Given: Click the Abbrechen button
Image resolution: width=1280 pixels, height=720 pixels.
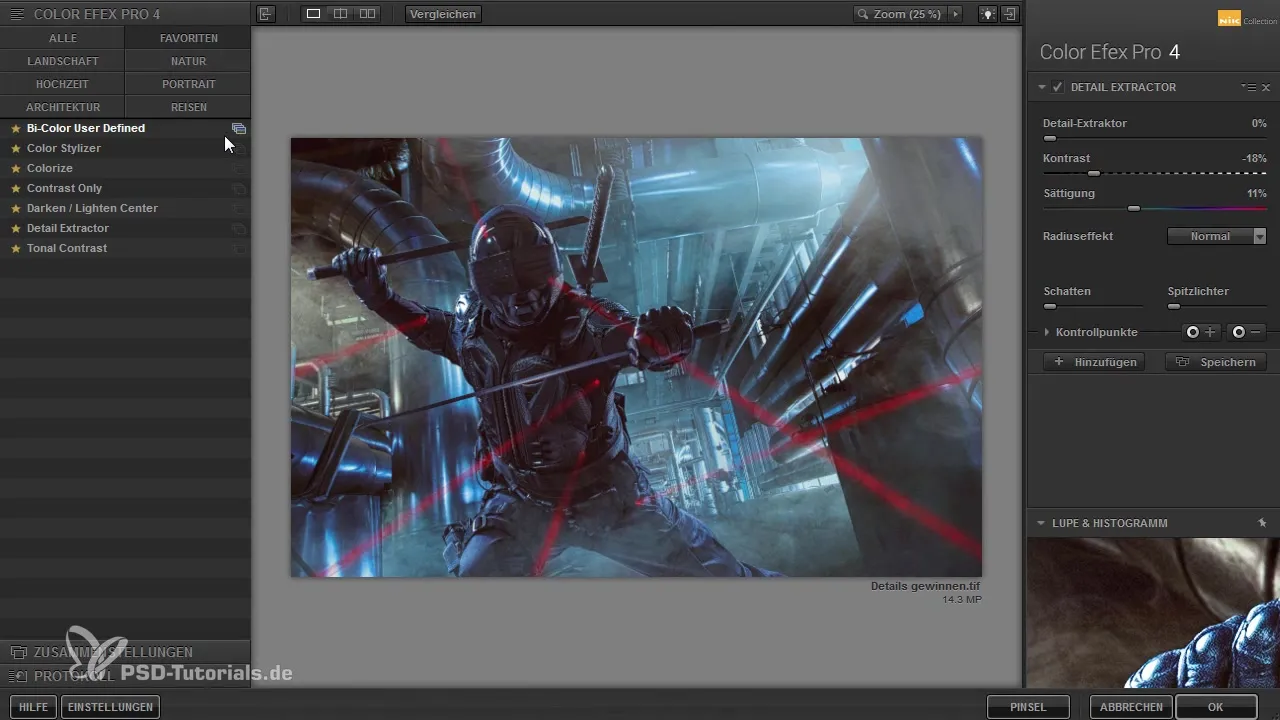Looking at the screenshot, I should (1133, 707).
